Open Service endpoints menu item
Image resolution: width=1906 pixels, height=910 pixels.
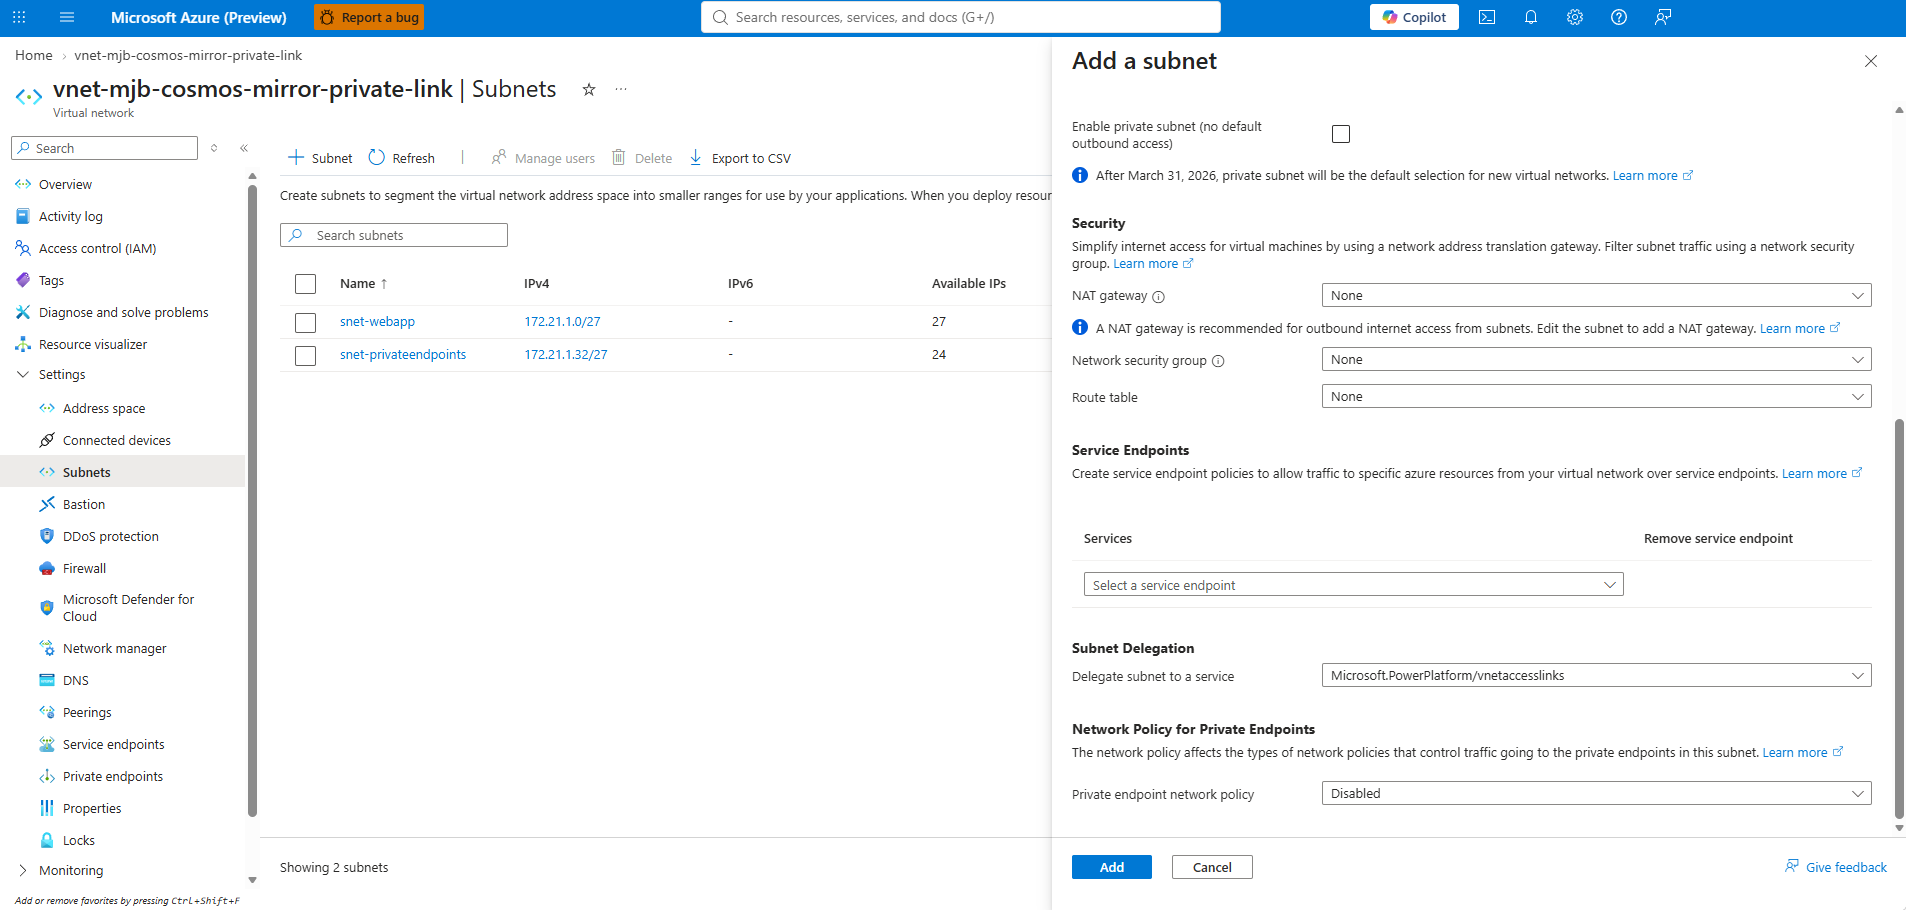[x=114, y=744]
